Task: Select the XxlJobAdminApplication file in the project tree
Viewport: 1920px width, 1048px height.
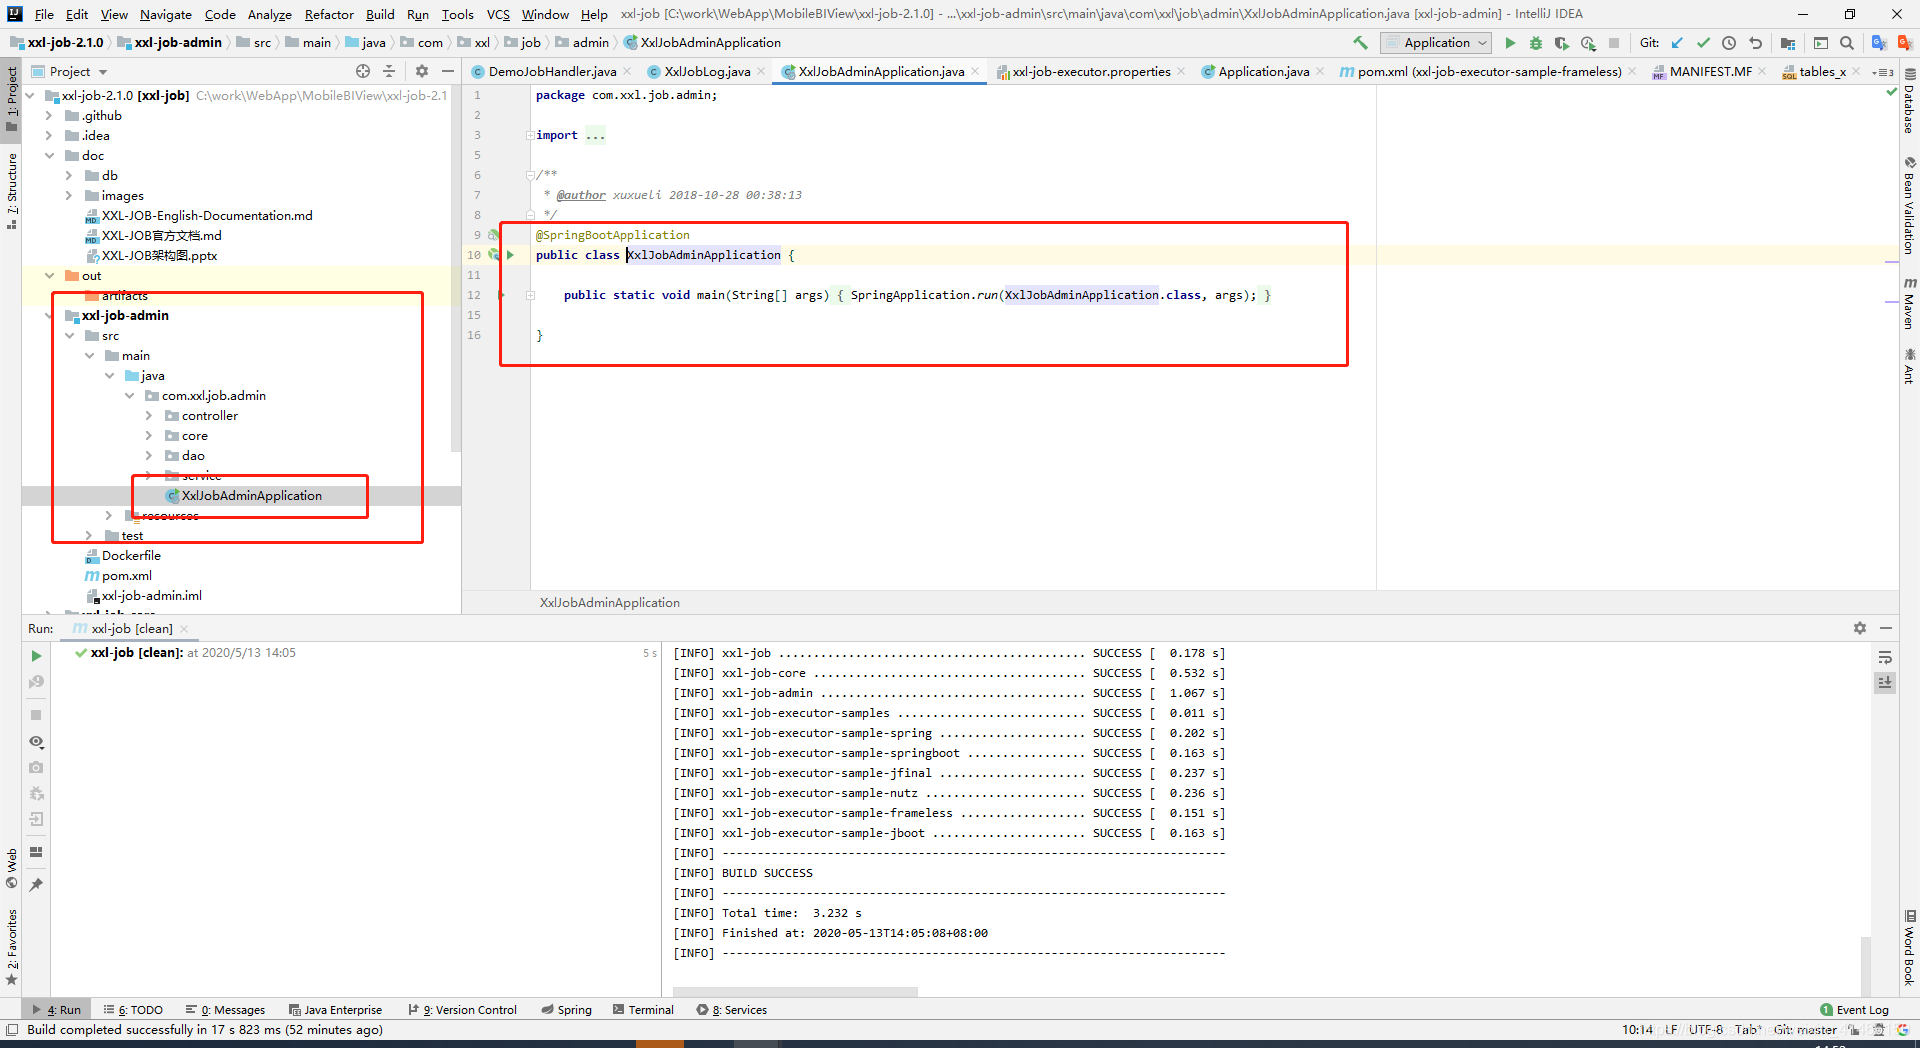Action: 251,496
